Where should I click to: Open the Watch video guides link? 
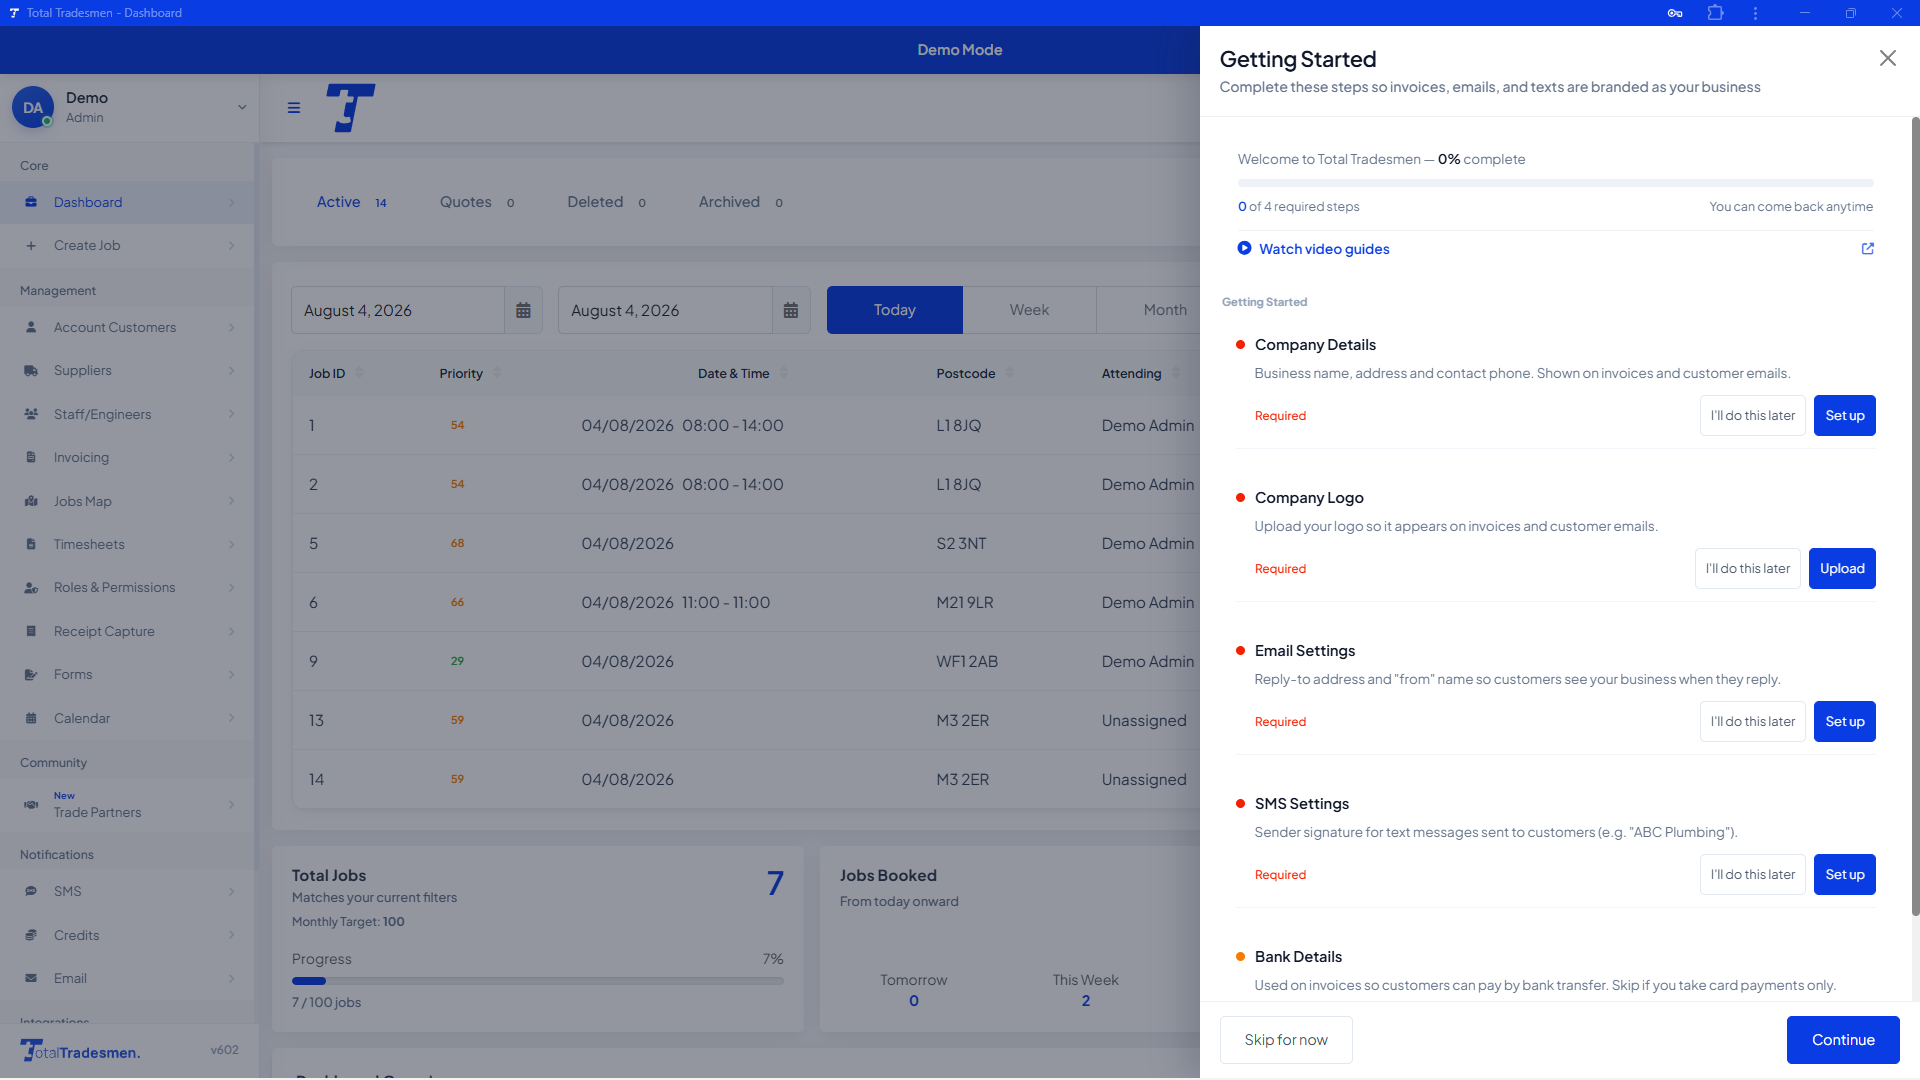1324,249
